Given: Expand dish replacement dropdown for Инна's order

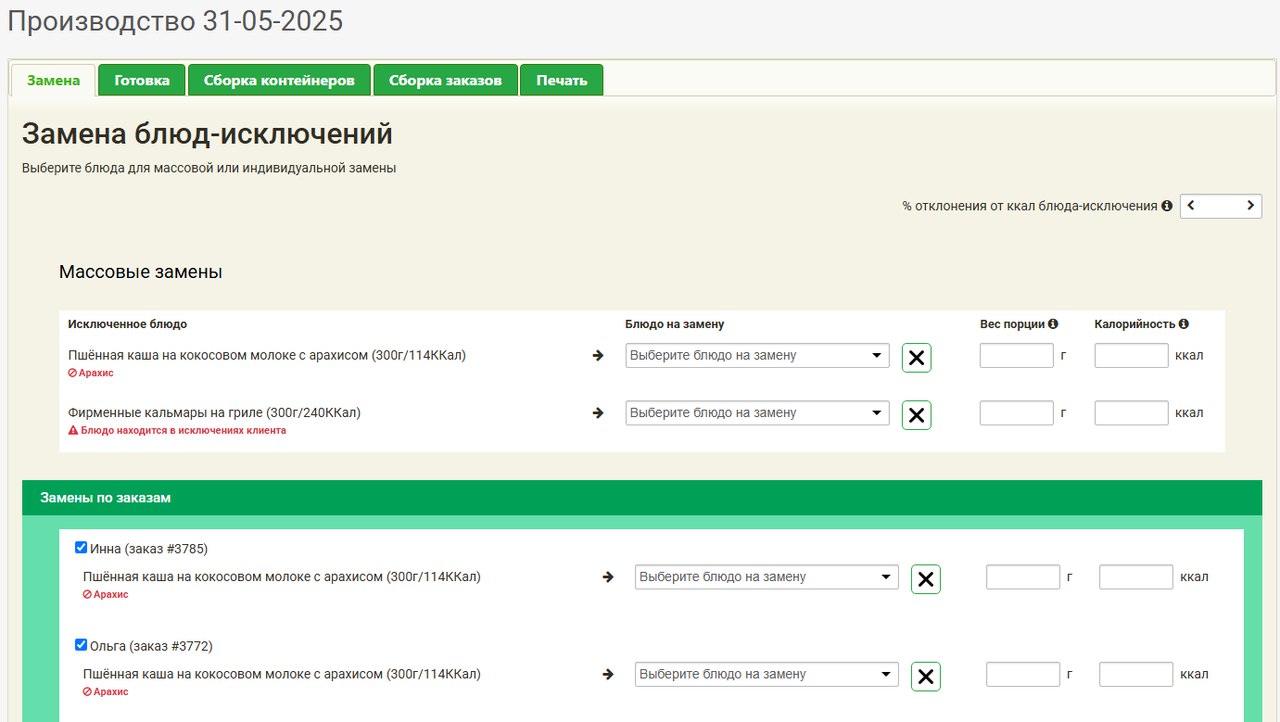Looking at the screenshot, I should click(x=766, y=577).
